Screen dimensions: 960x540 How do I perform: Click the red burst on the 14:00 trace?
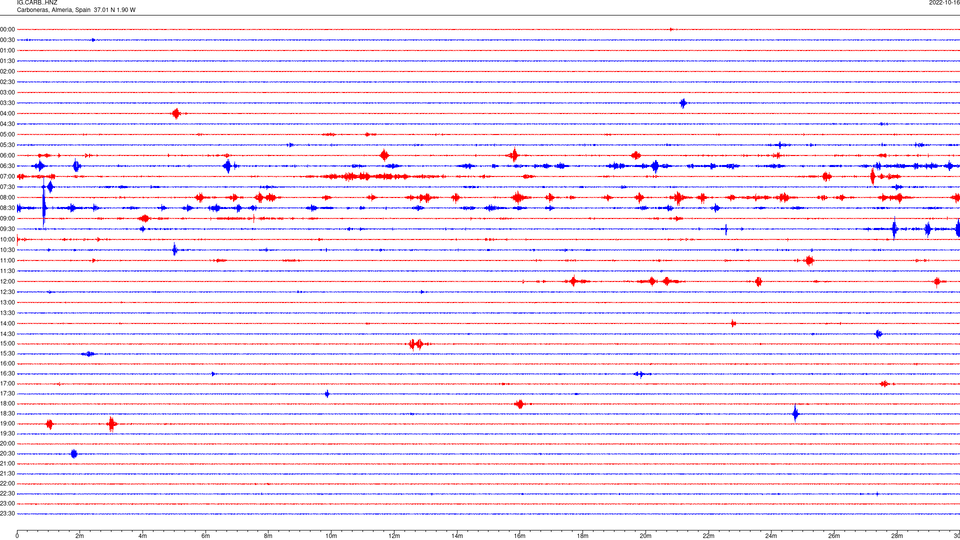733,323
